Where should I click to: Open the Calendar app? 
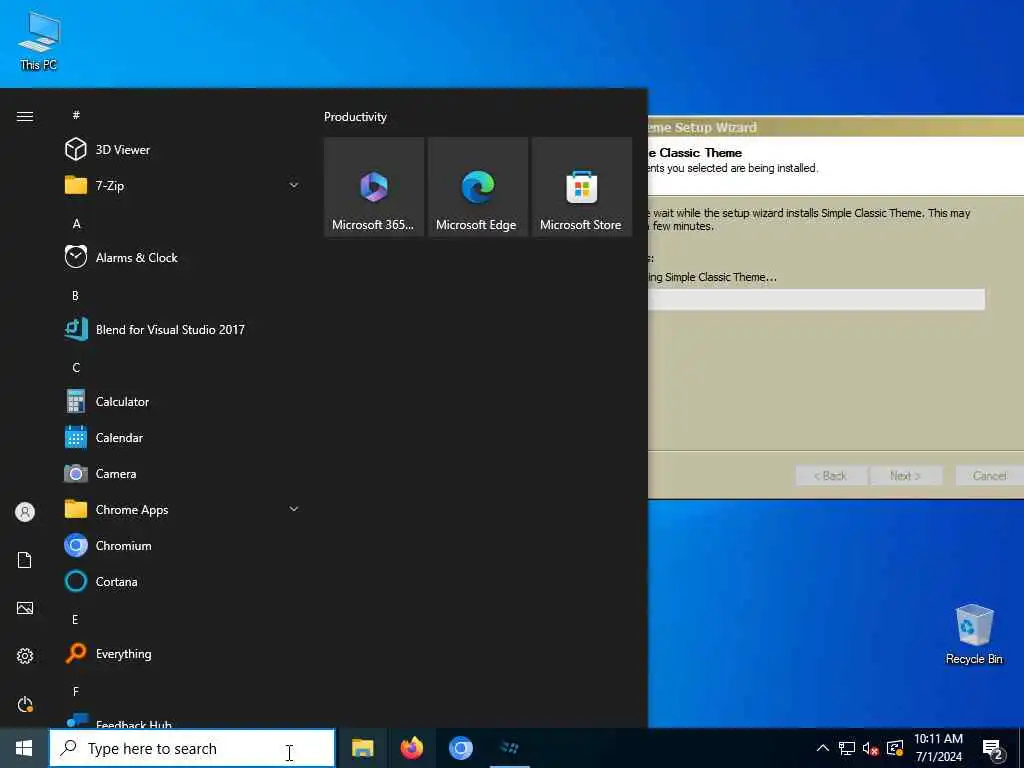point(183,438)
